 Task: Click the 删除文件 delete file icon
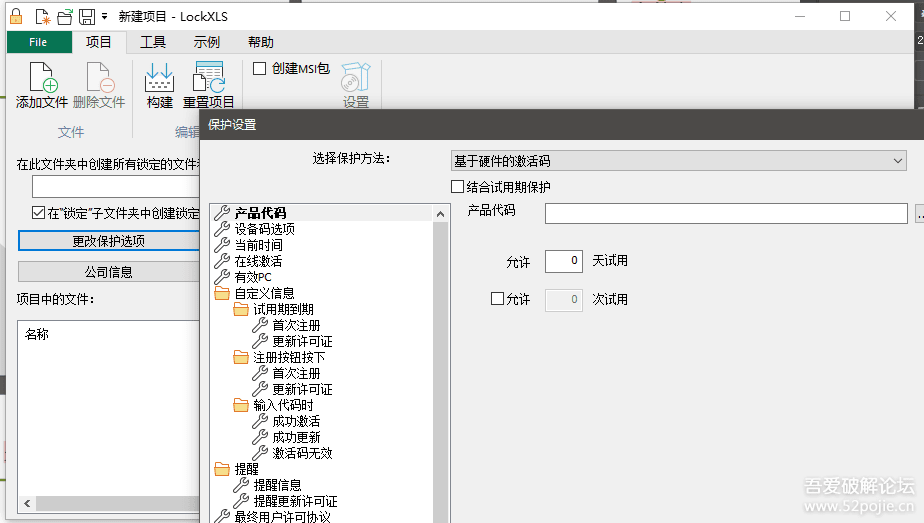pos(99,78)
